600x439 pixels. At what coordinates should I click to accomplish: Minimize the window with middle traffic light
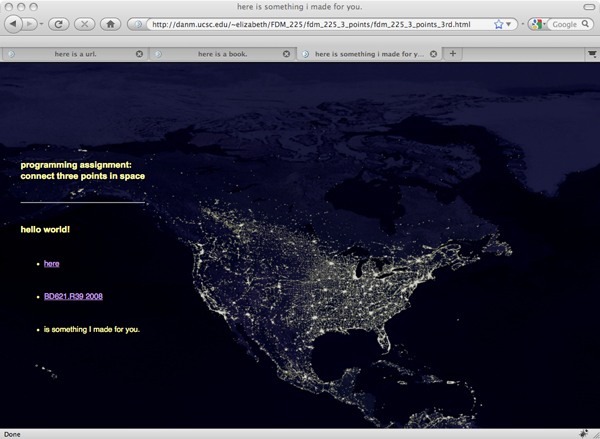point(21,7)
